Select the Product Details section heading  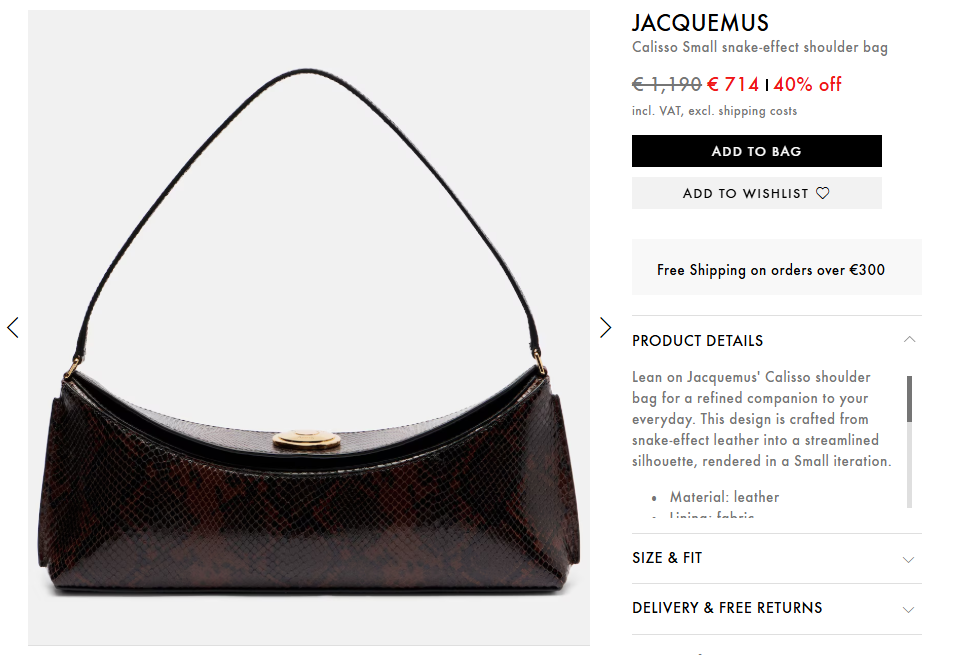coord(697,341)
